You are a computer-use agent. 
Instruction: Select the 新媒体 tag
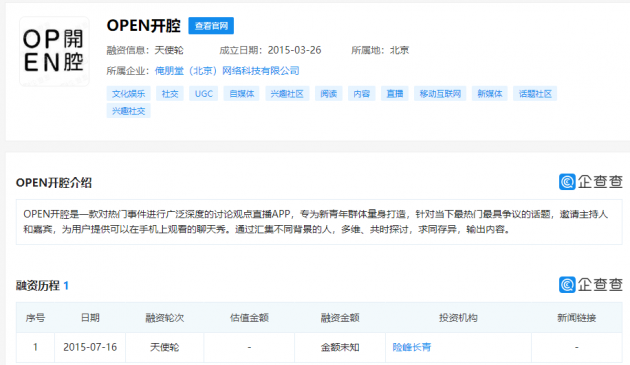click(x=490, y=94)
